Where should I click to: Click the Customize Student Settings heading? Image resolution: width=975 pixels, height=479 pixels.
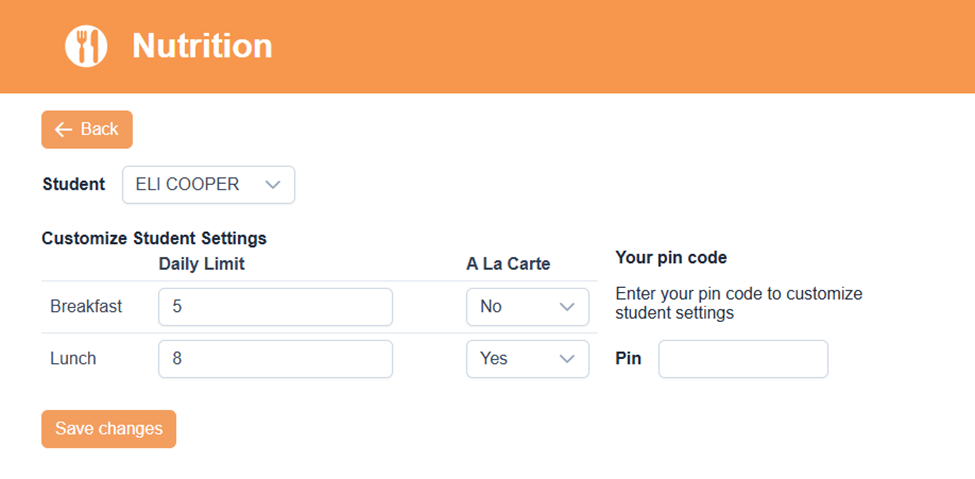(x=154, y=239)
